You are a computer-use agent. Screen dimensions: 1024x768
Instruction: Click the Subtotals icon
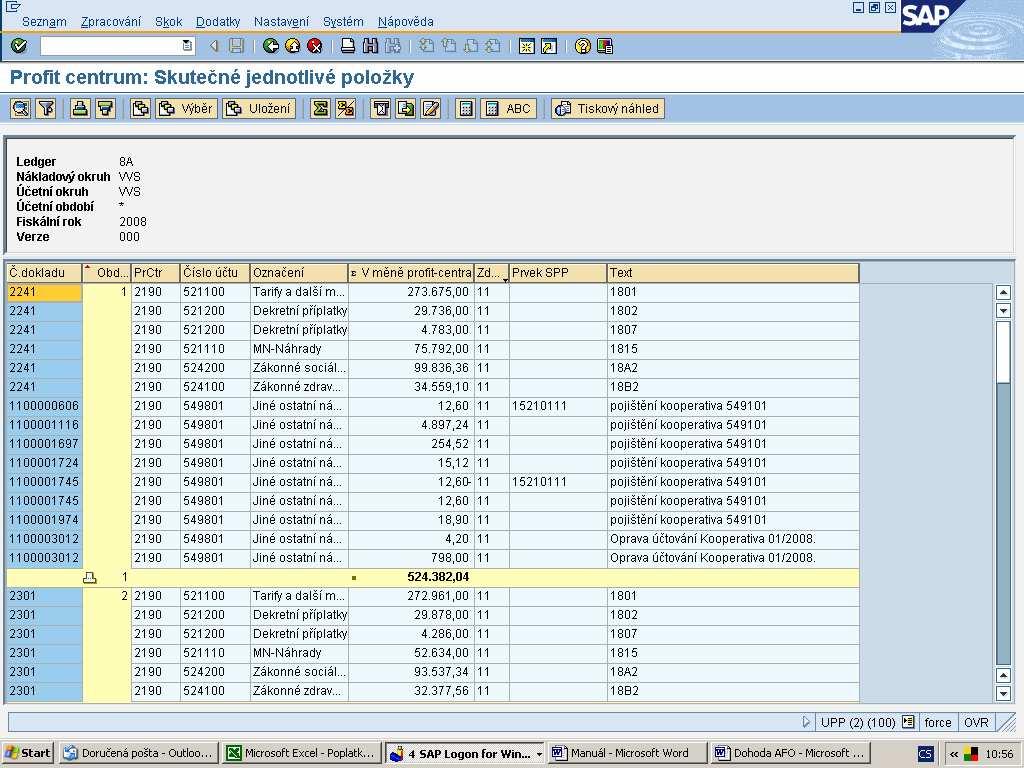[x=345, y=108]
